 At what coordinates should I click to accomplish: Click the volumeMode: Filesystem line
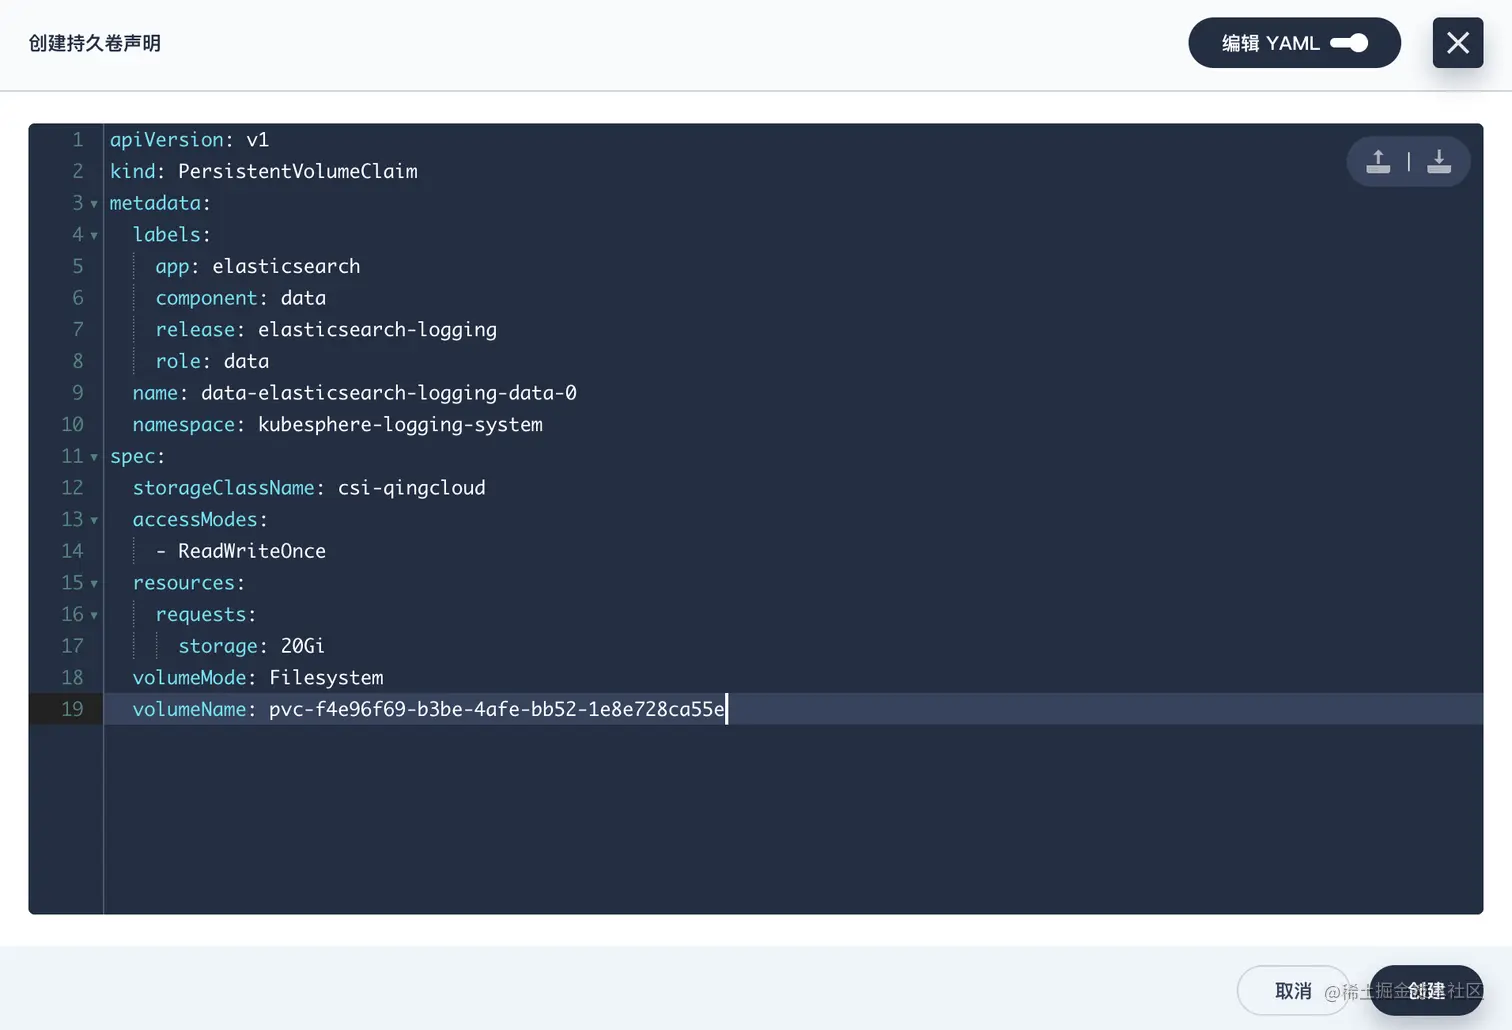258,678
